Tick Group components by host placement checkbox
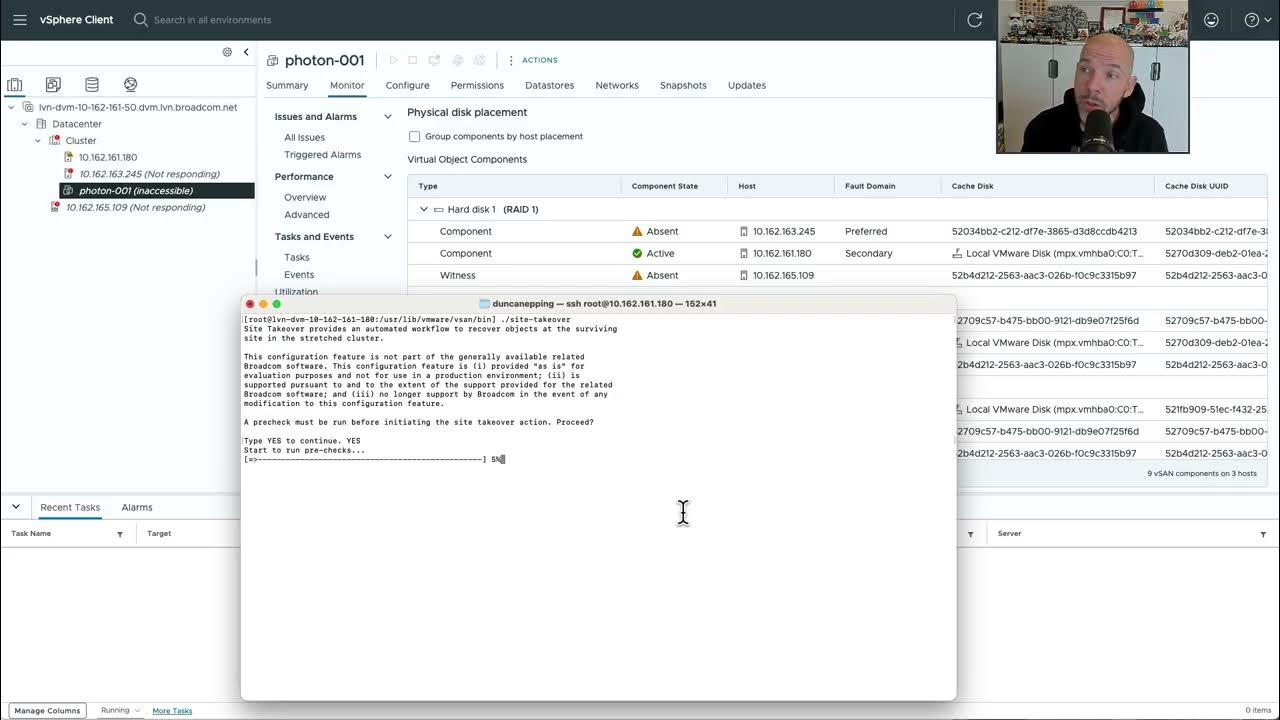 (414, 137)
